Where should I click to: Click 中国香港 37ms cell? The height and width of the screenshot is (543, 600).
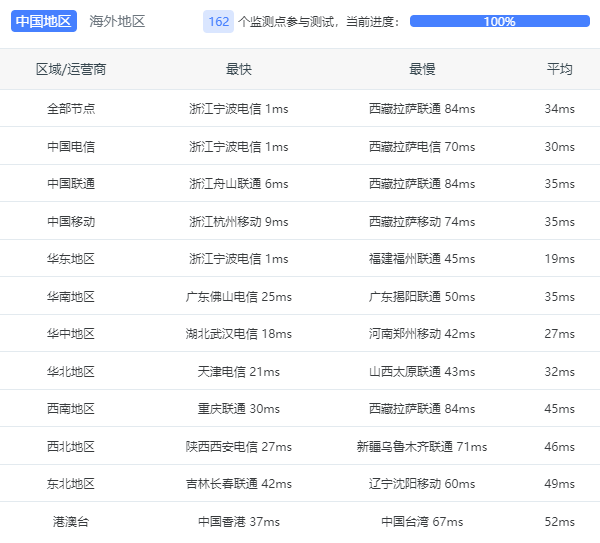pos(238,522)
